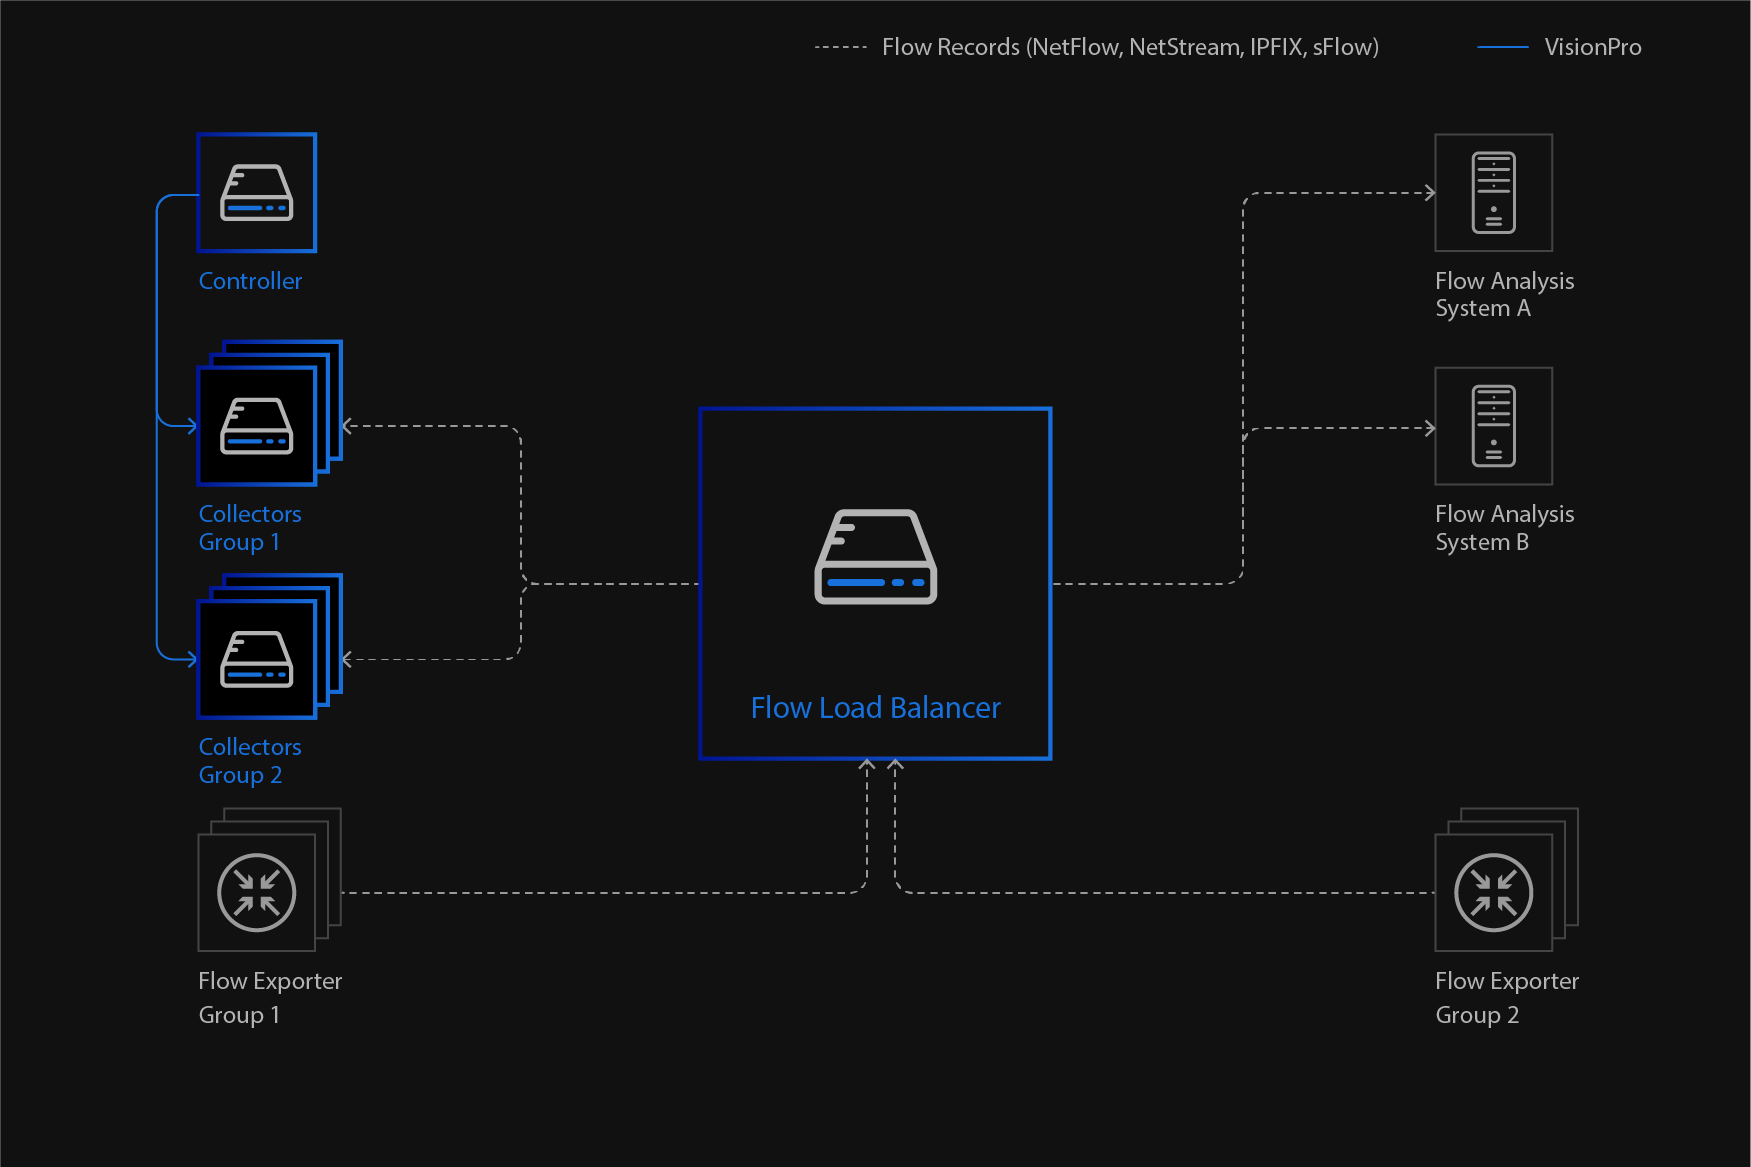Click the Flow Load Balancer device icon
Screen dimensions: 1751x1167
pyautogui.click(x=875, y=557)
